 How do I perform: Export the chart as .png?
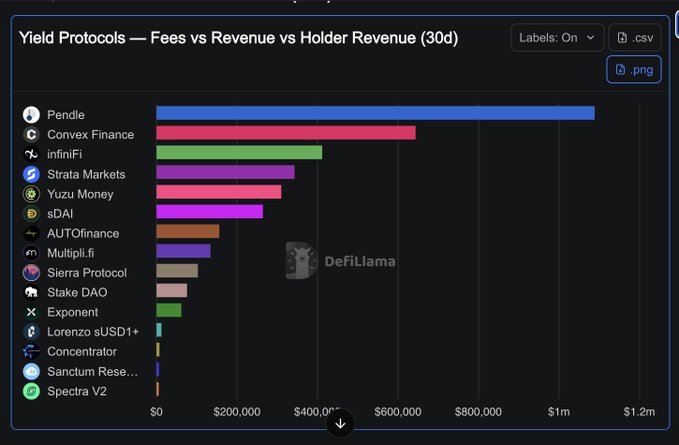634,69
